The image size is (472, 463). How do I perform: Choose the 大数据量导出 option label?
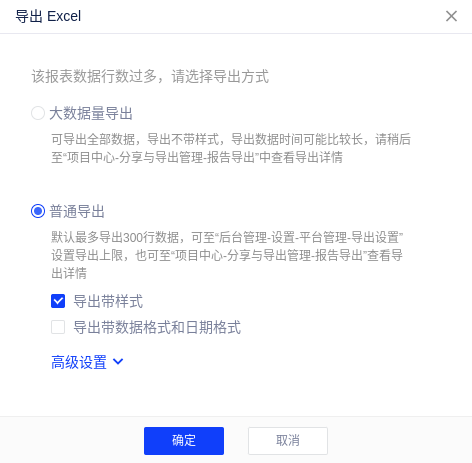pyautogui.click(x=91, y=113)
